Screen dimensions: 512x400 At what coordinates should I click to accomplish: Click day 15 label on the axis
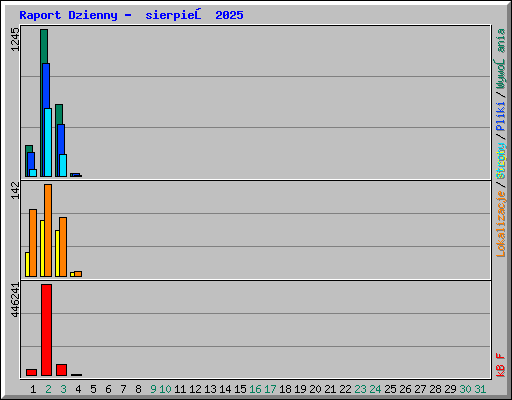coord(240,389)
